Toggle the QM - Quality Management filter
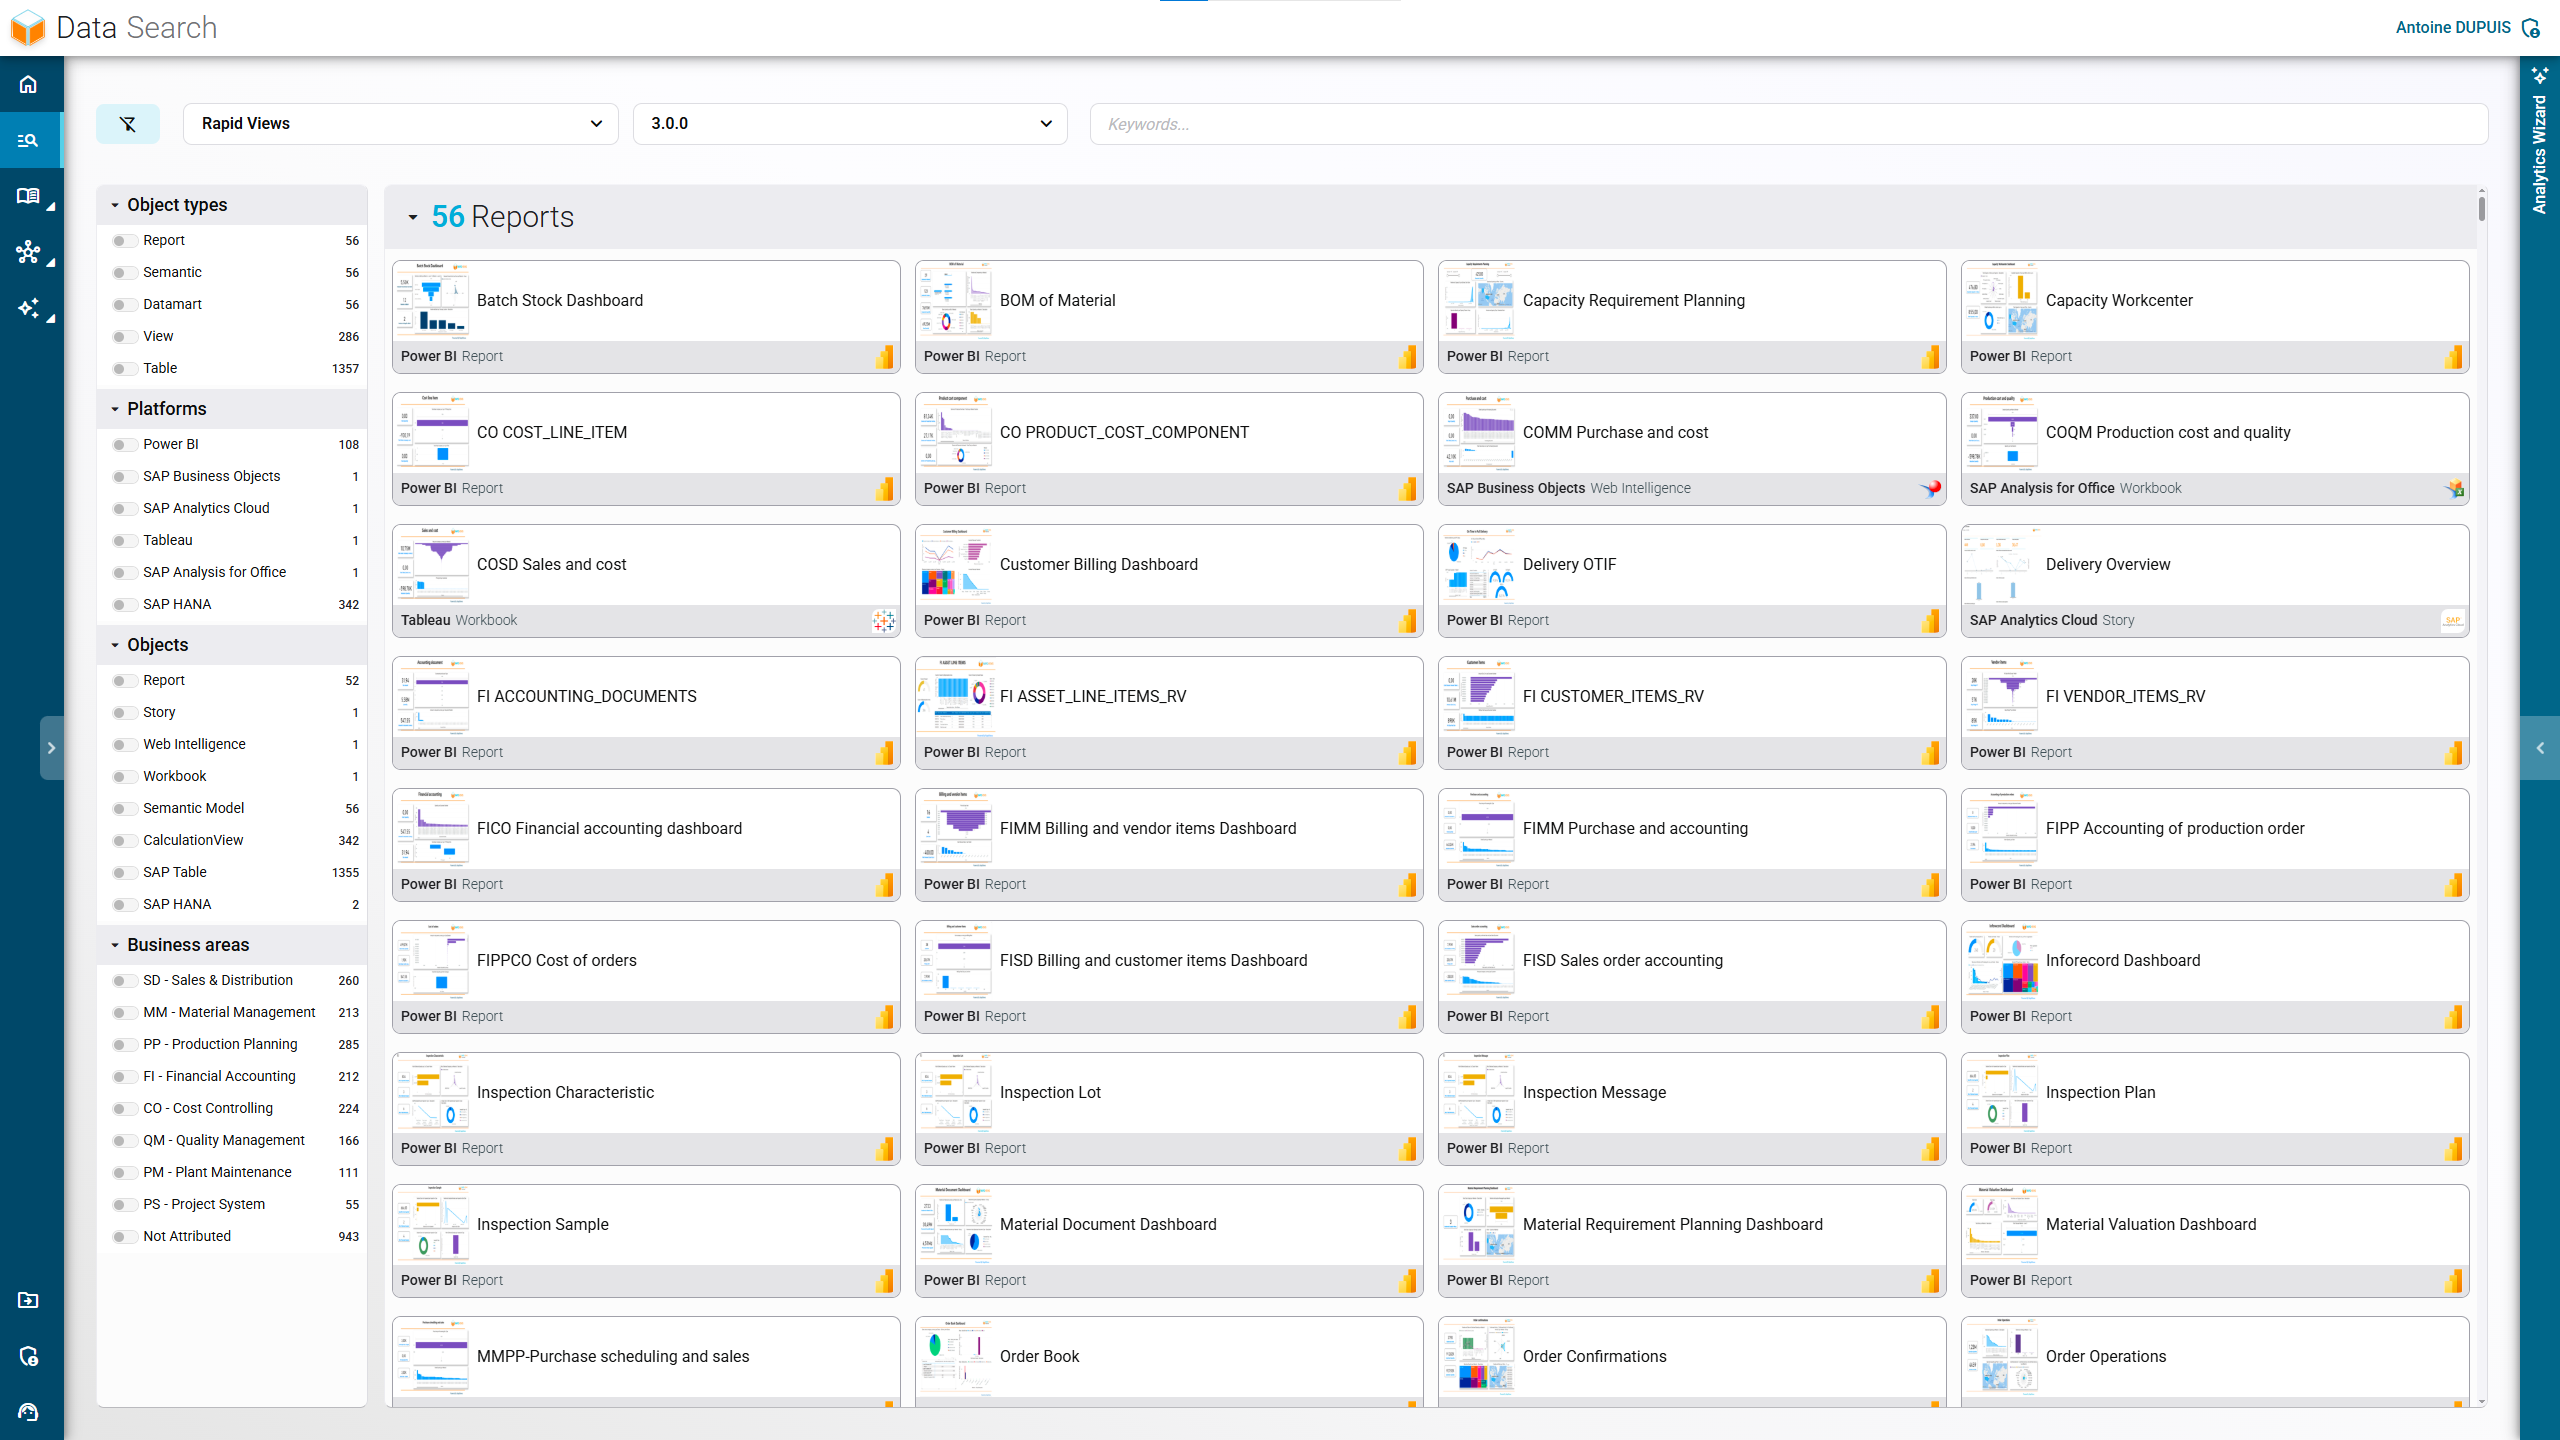This screenshot has height=1440, width=2560. [x=124, y=1141]
